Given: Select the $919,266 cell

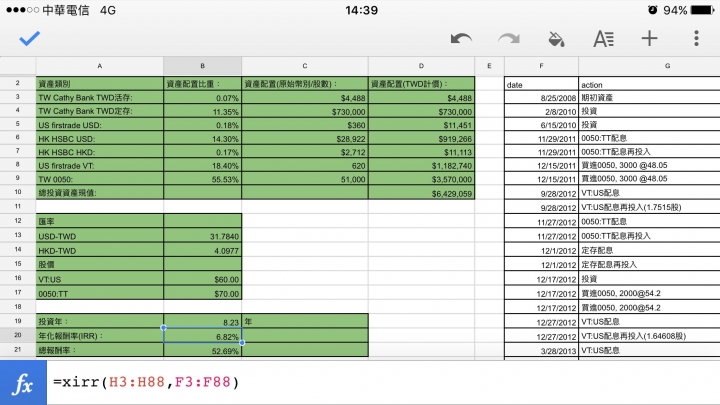Looking at the screenshot, I should (x=421, y=138).
